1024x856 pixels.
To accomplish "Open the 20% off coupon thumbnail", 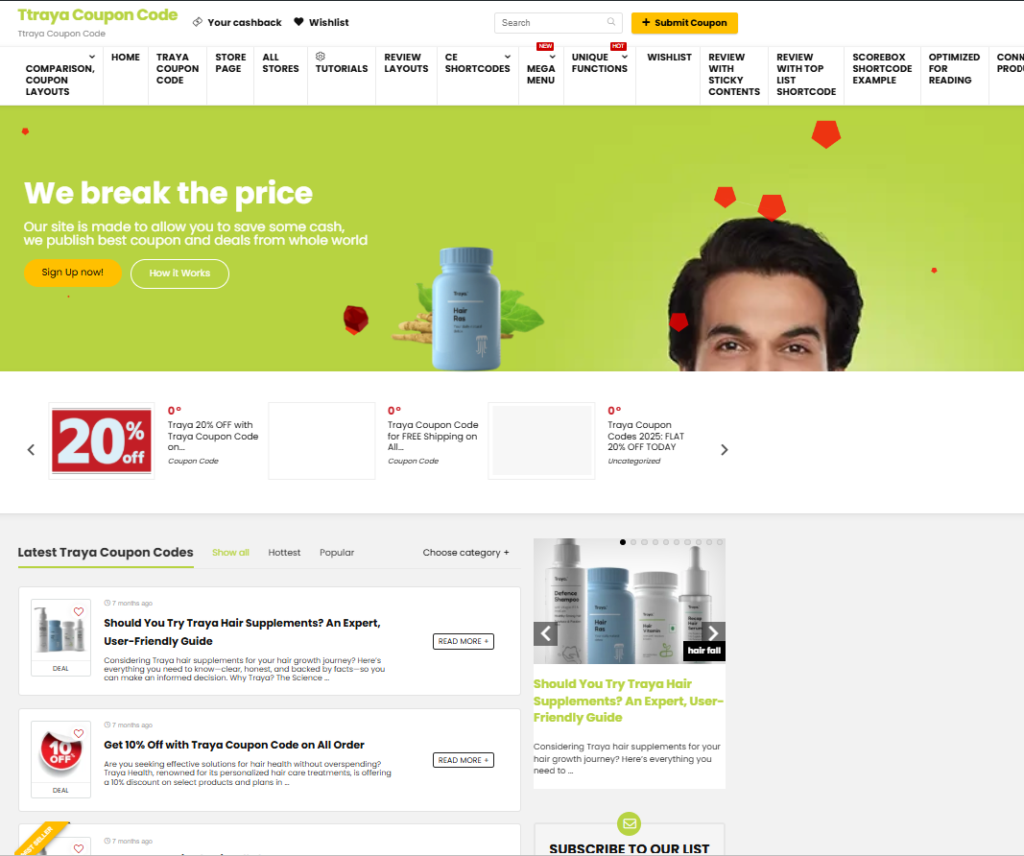I will [102, 441].
